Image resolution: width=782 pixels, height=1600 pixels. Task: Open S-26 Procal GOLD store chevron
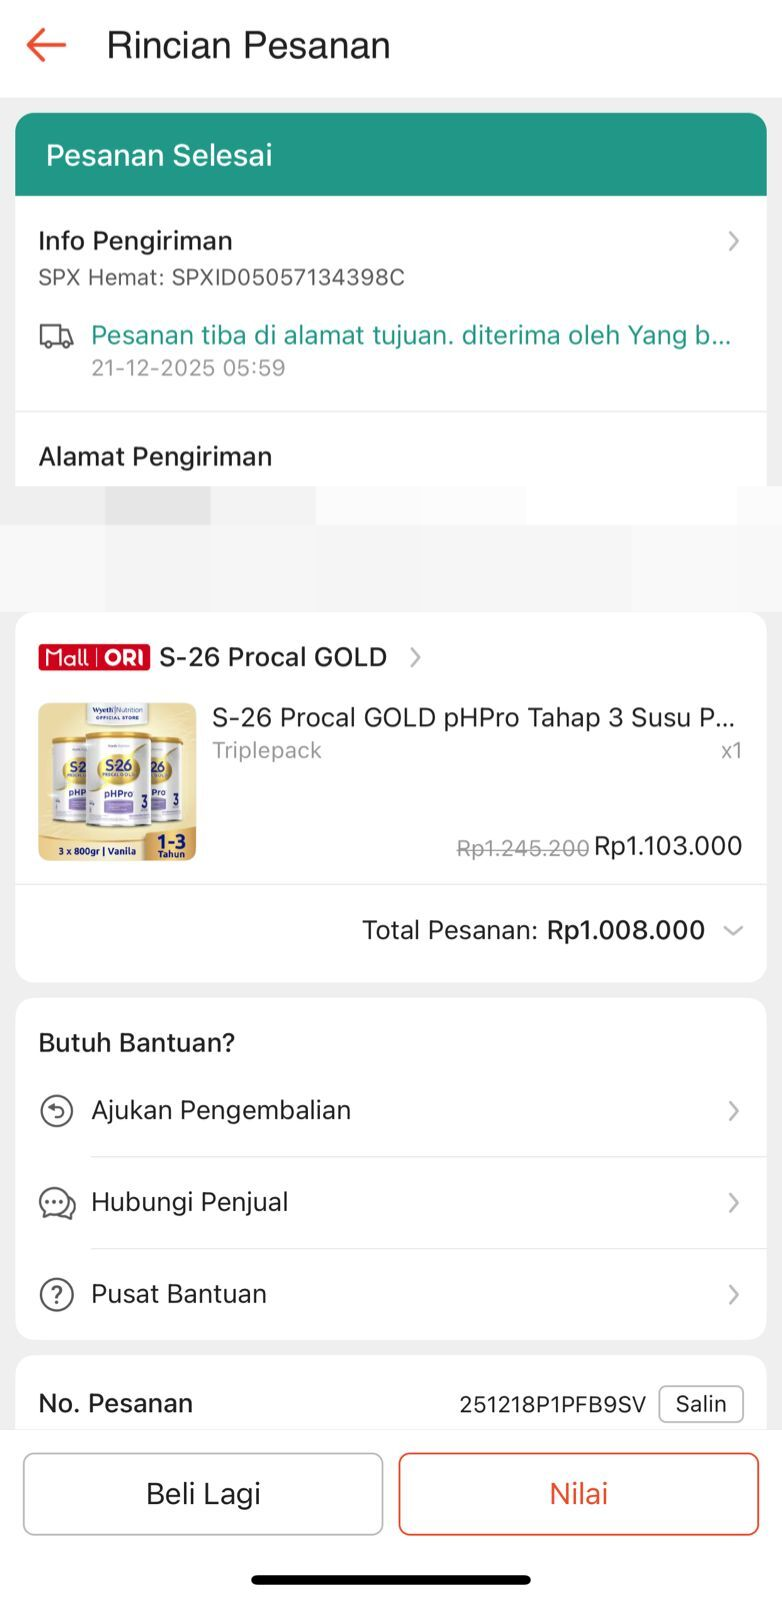(415, 657)
